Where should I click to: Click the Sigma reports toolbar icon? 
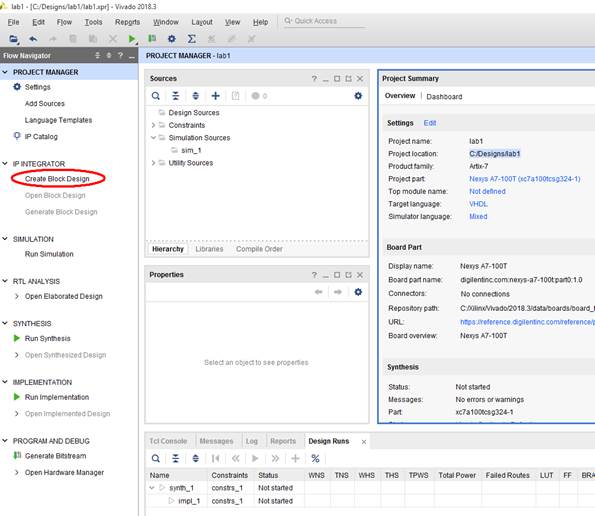pos(192,39)
